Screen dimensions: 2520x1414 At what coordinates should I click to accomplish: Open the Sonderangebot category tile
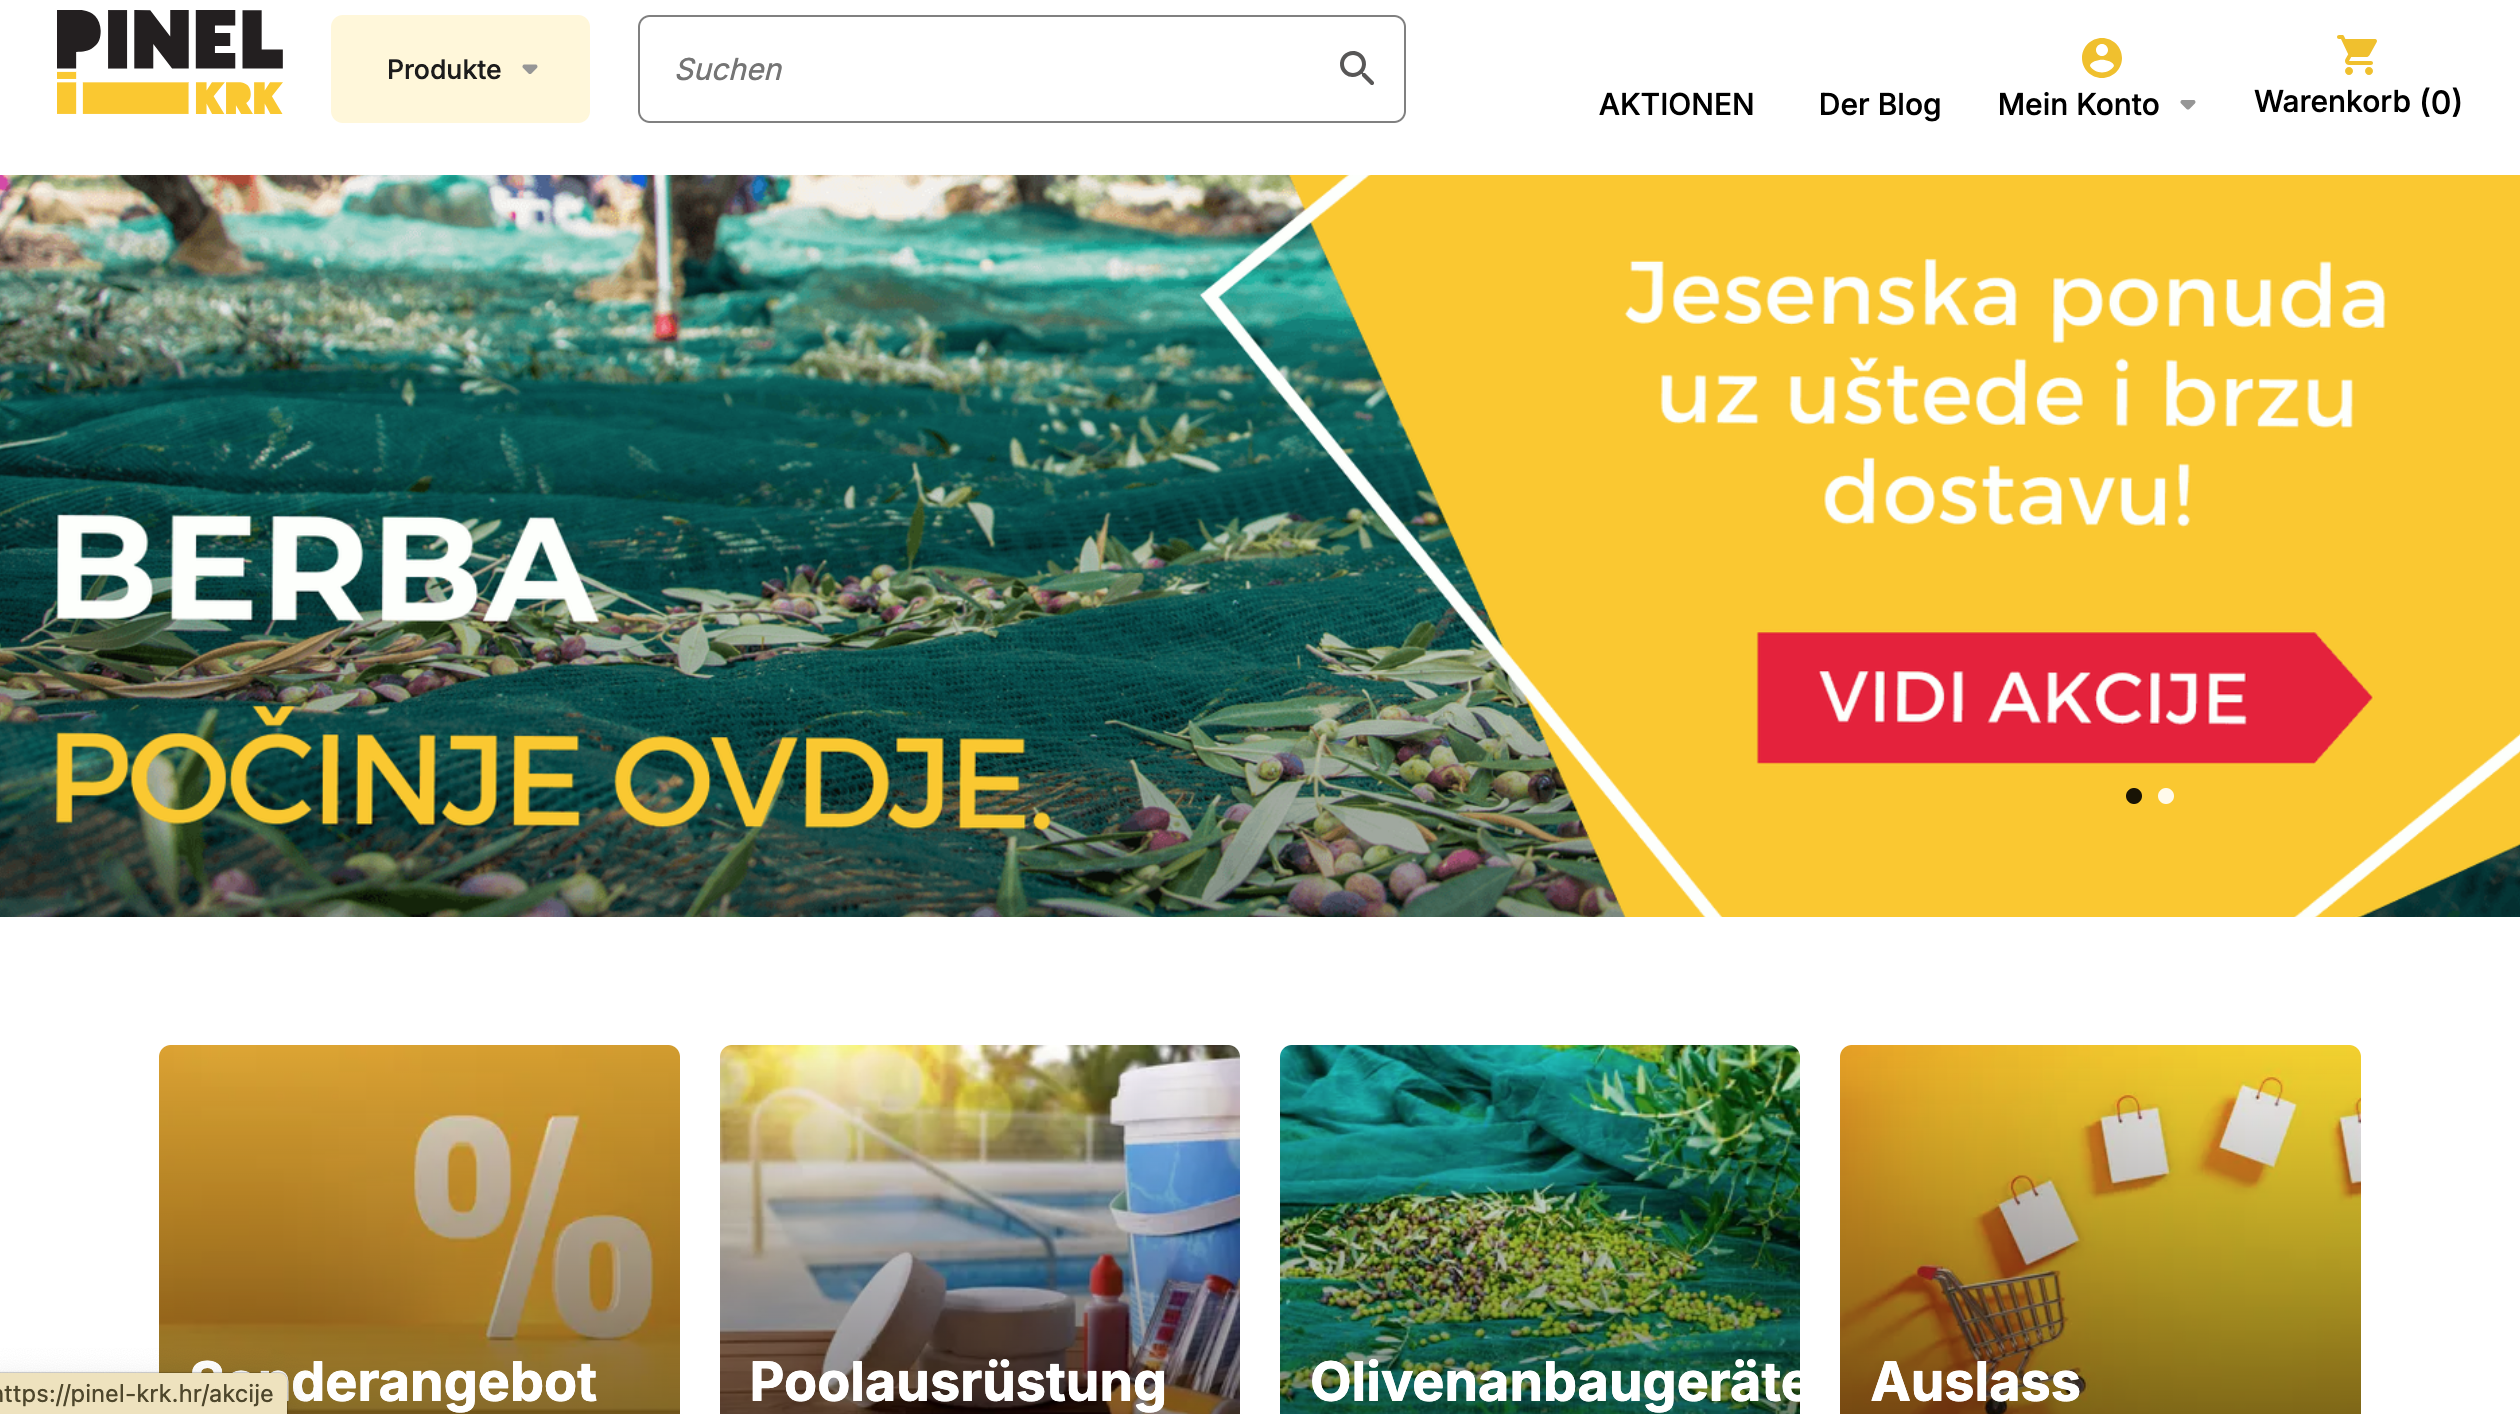(419, 1229)
